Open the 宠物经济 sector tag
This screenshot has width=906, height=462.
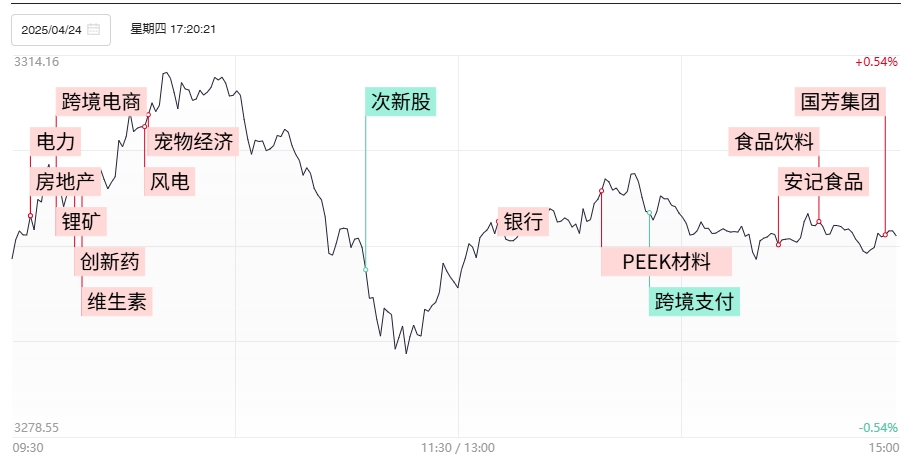tap(193, 141)
